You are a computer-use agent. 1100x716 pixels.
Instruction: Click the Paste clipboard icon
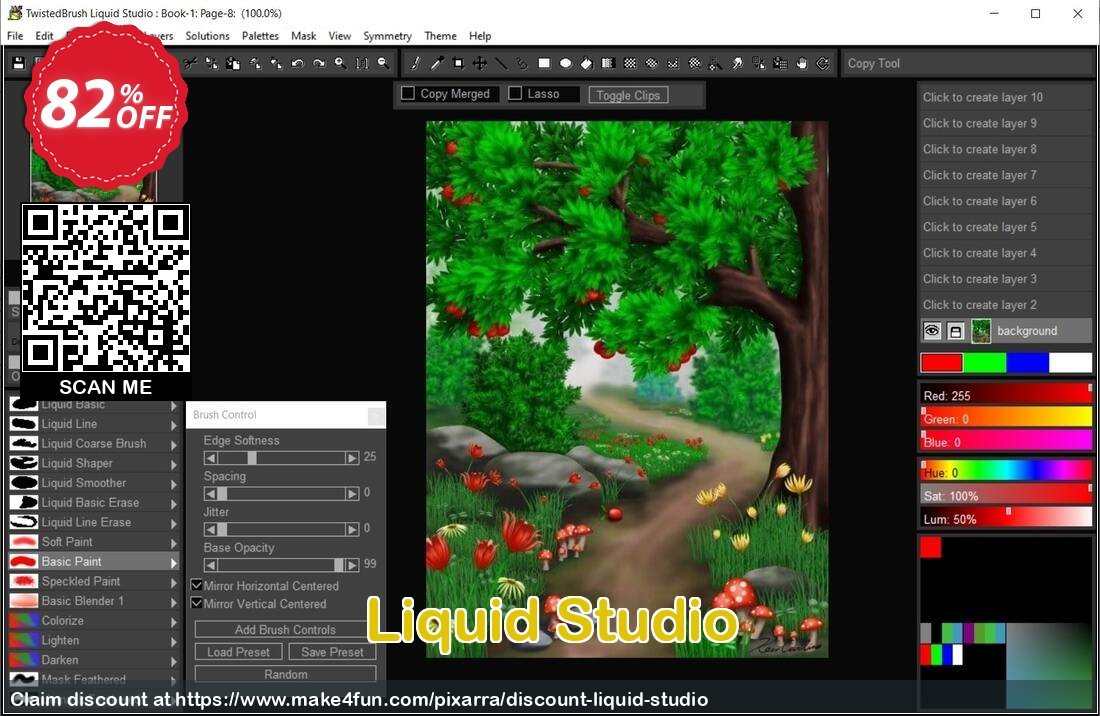point(233,63)
